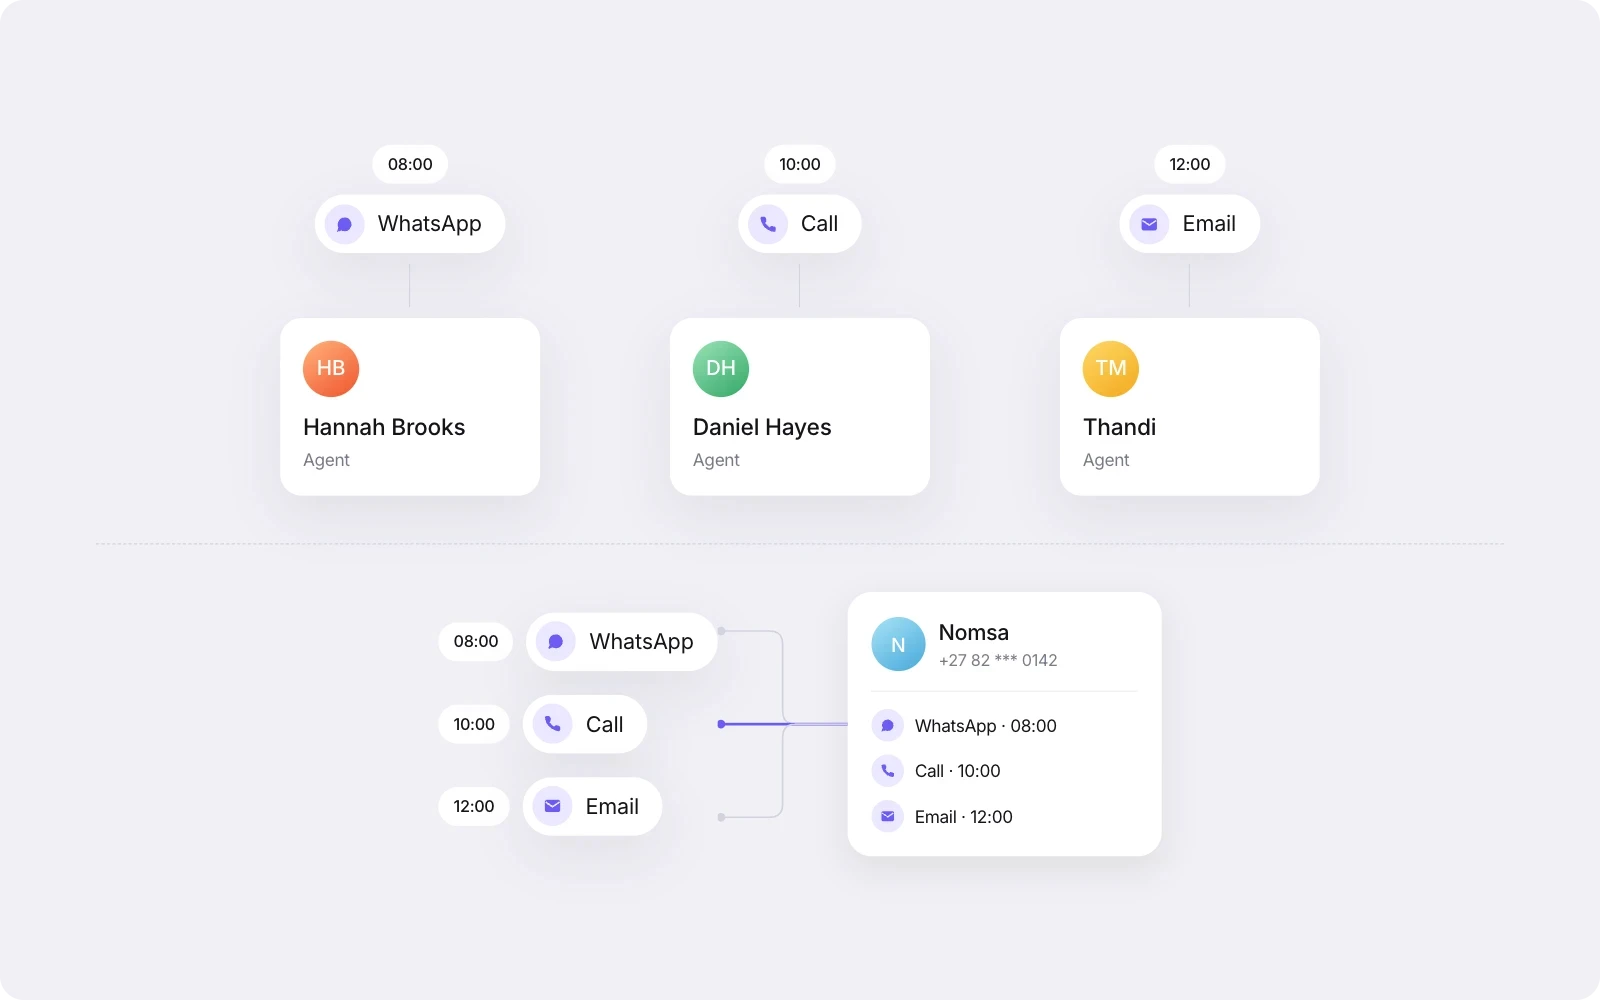Click the envelope icon in Nomsa's card
This screenshot has height=1000, width=1600.
[x=887, y=816]
